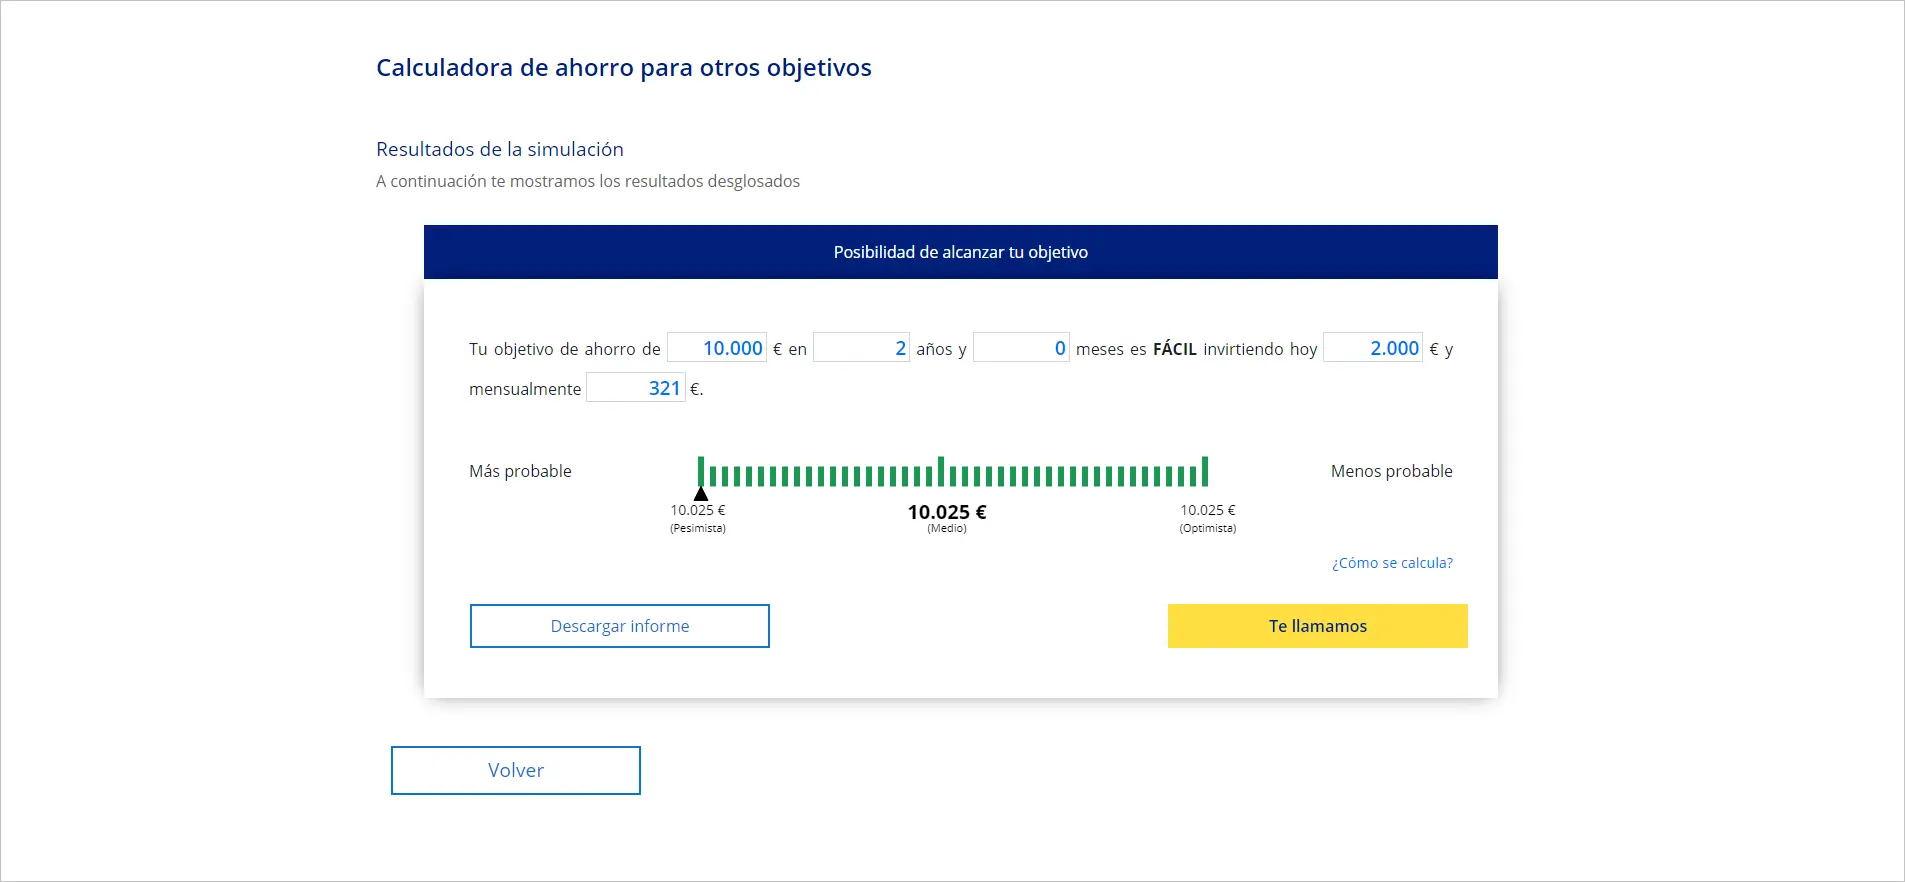Click the tall middle green bar of the scale
Screen dimensions: 1905x882
coord(941,471)
